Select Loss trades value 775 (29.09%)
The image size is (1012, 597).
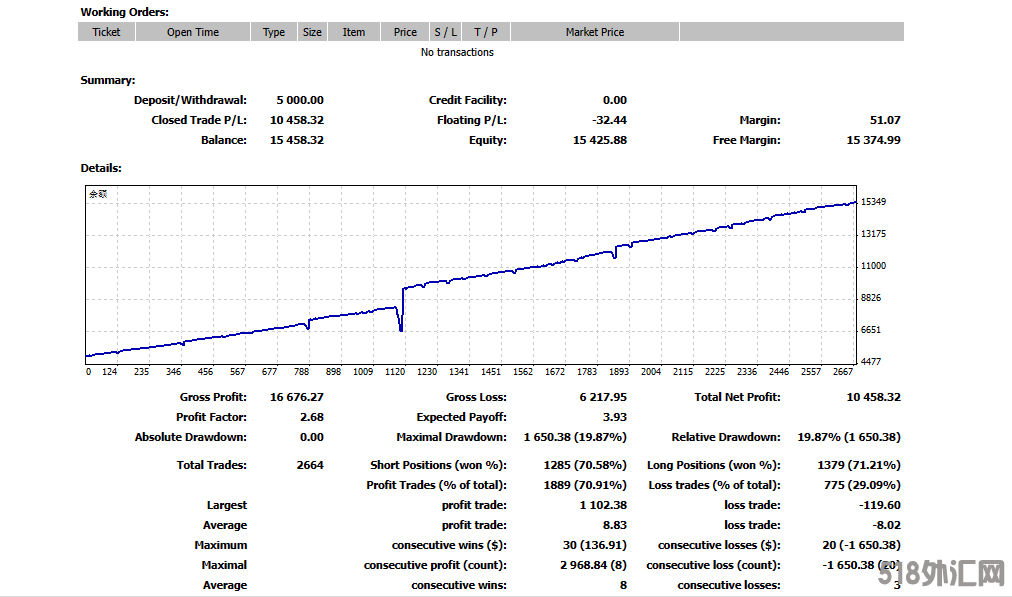[862, 485]
